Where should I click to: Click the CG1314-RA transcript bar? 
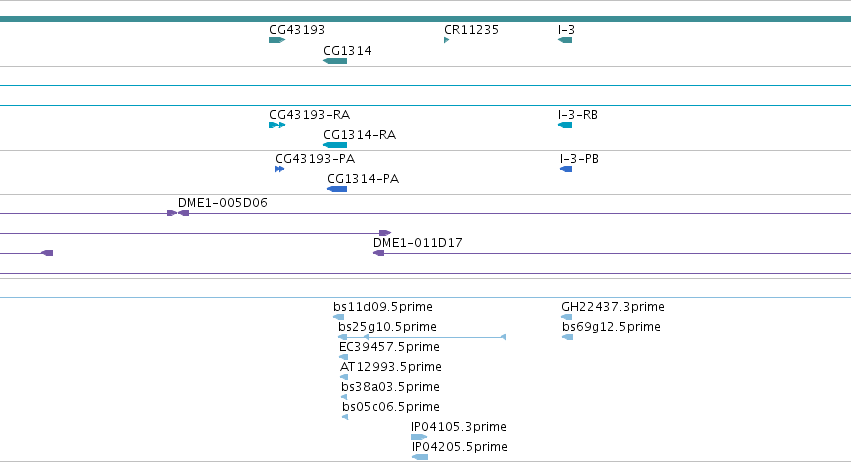click(335, 145)
